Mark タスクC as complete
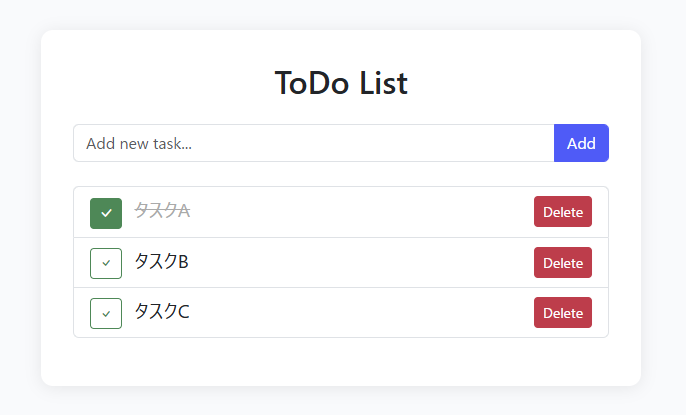 pyautogui.click(x=106, y=313)
